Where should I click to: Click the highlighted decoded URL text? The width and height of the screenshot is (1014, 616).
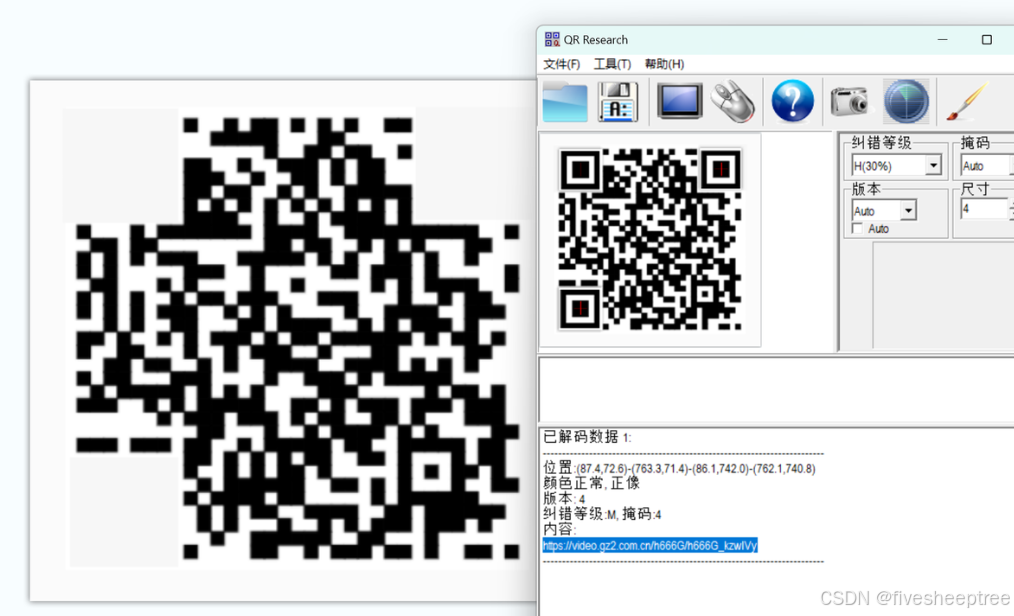point(650,546)
